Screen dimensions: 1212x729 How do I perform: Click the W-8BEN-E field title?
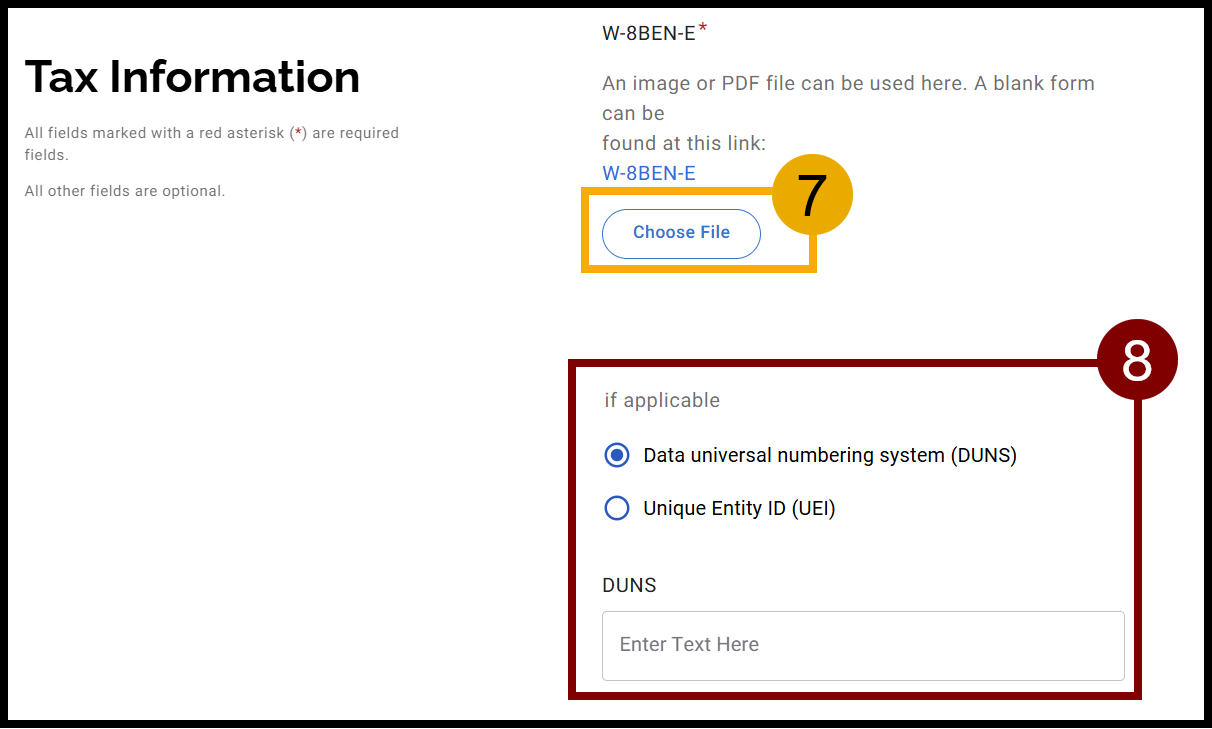click(x=647, y=31)
